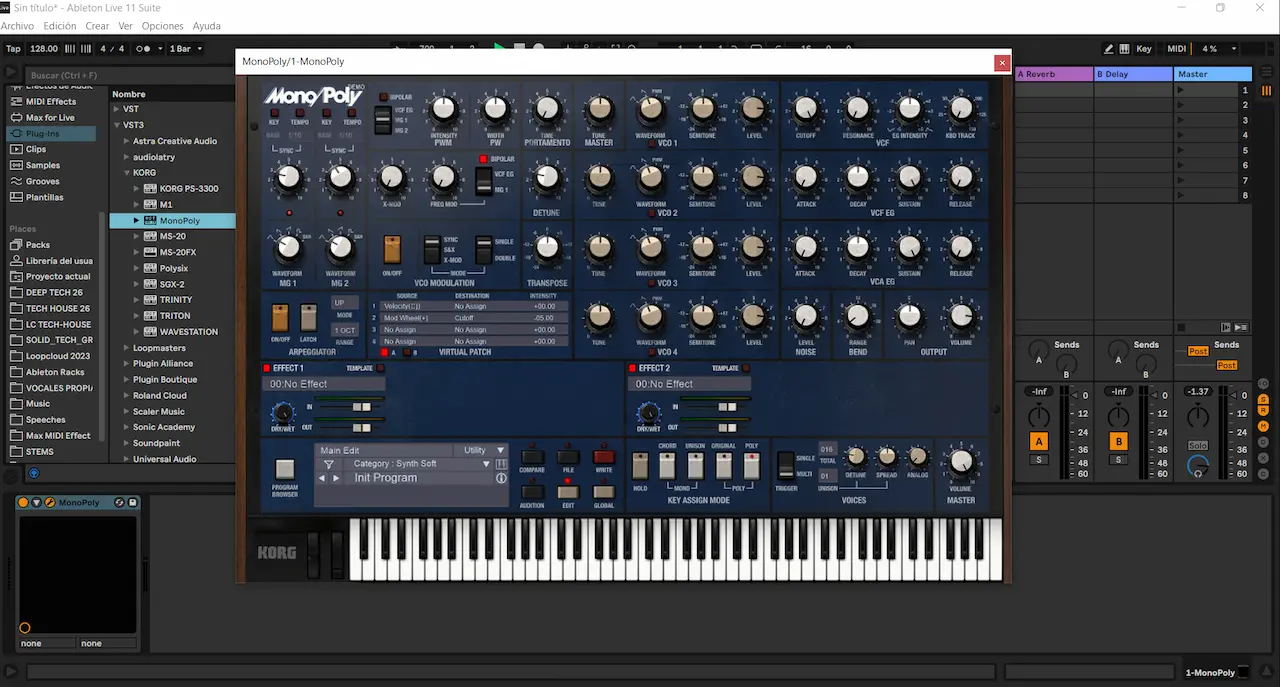The image size is (1280, 687).
Task: Click the EDIT button in MonoPoly
Action: (x=567, y=492)
